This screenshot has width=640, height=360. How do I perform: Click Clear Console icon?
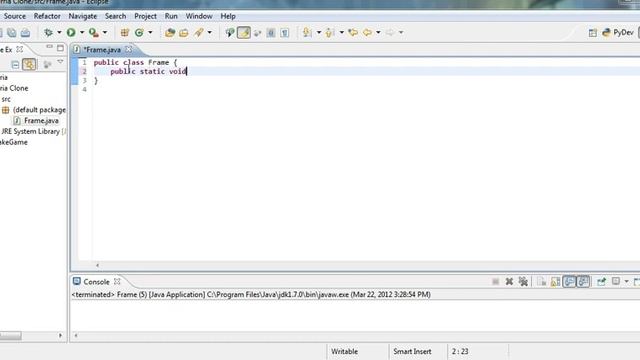click(x=542, y=282)
